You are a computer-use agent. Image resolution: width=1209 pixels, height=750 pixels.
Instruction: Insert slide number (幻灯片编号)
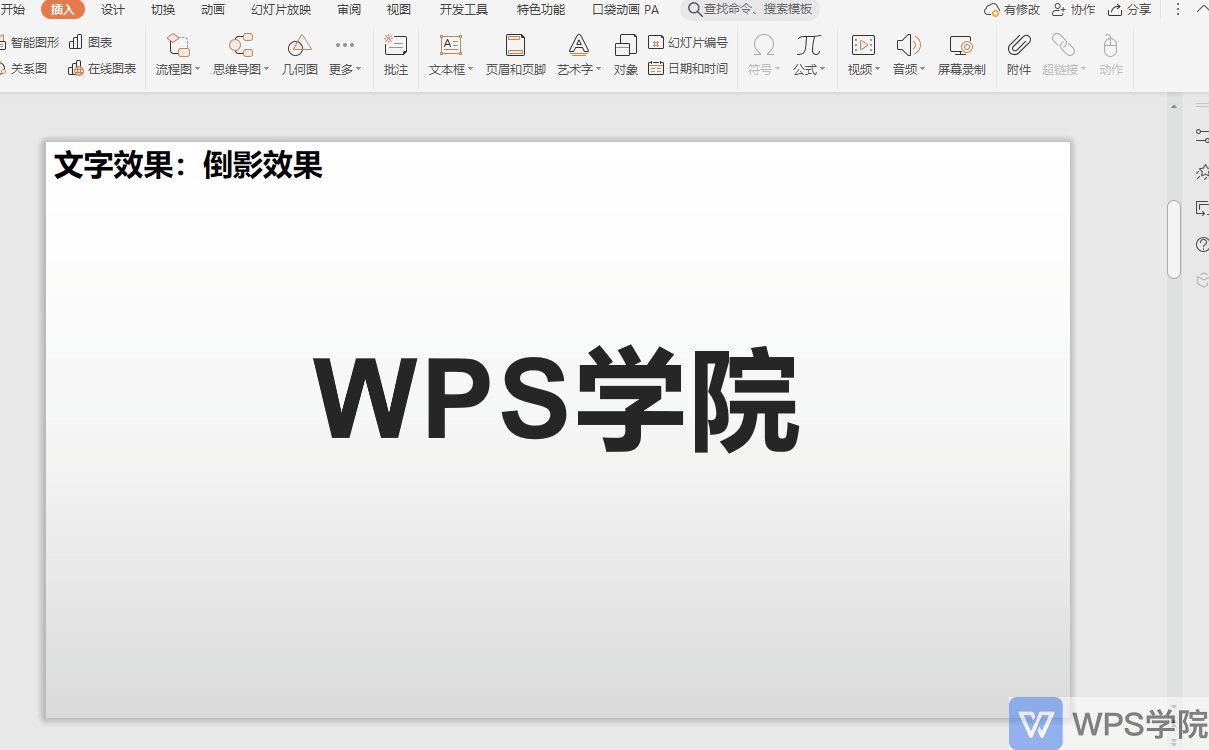click(x=688, y=43)
